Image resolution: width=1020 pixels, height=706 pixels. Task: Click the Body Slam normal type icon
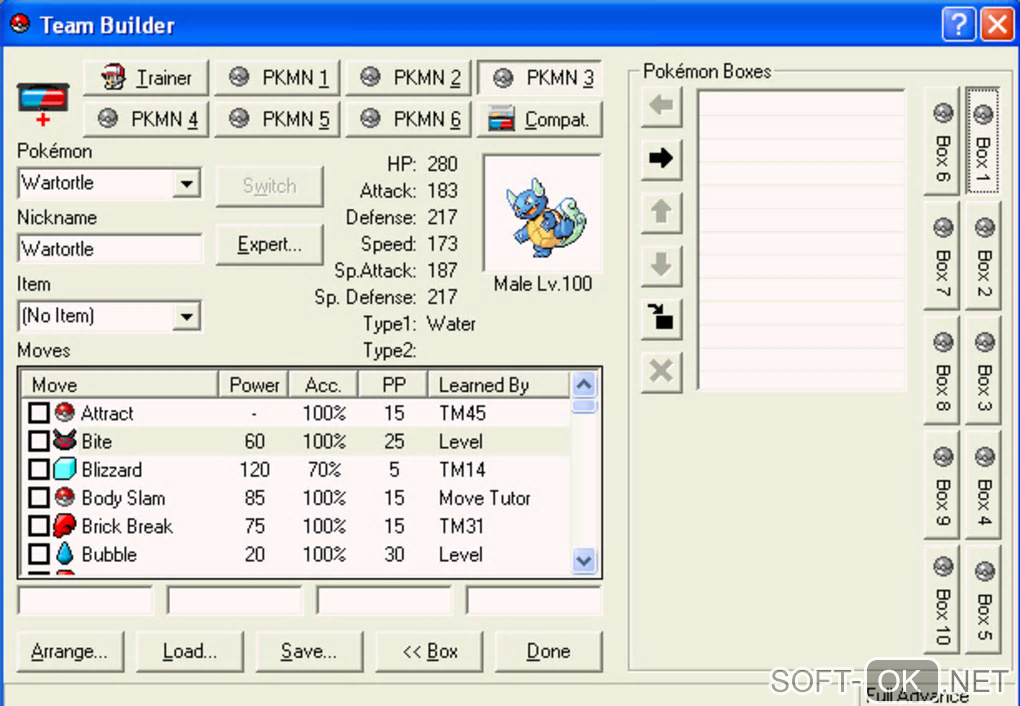[x=65, y=497]
